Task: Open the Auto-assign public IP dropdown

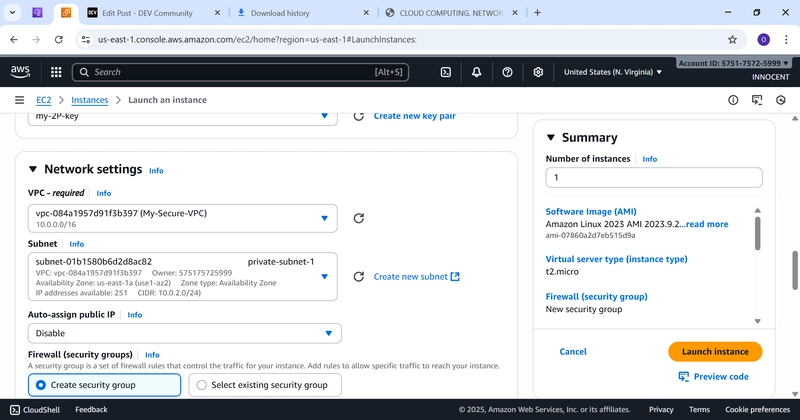Action: (x=185, y=333)
